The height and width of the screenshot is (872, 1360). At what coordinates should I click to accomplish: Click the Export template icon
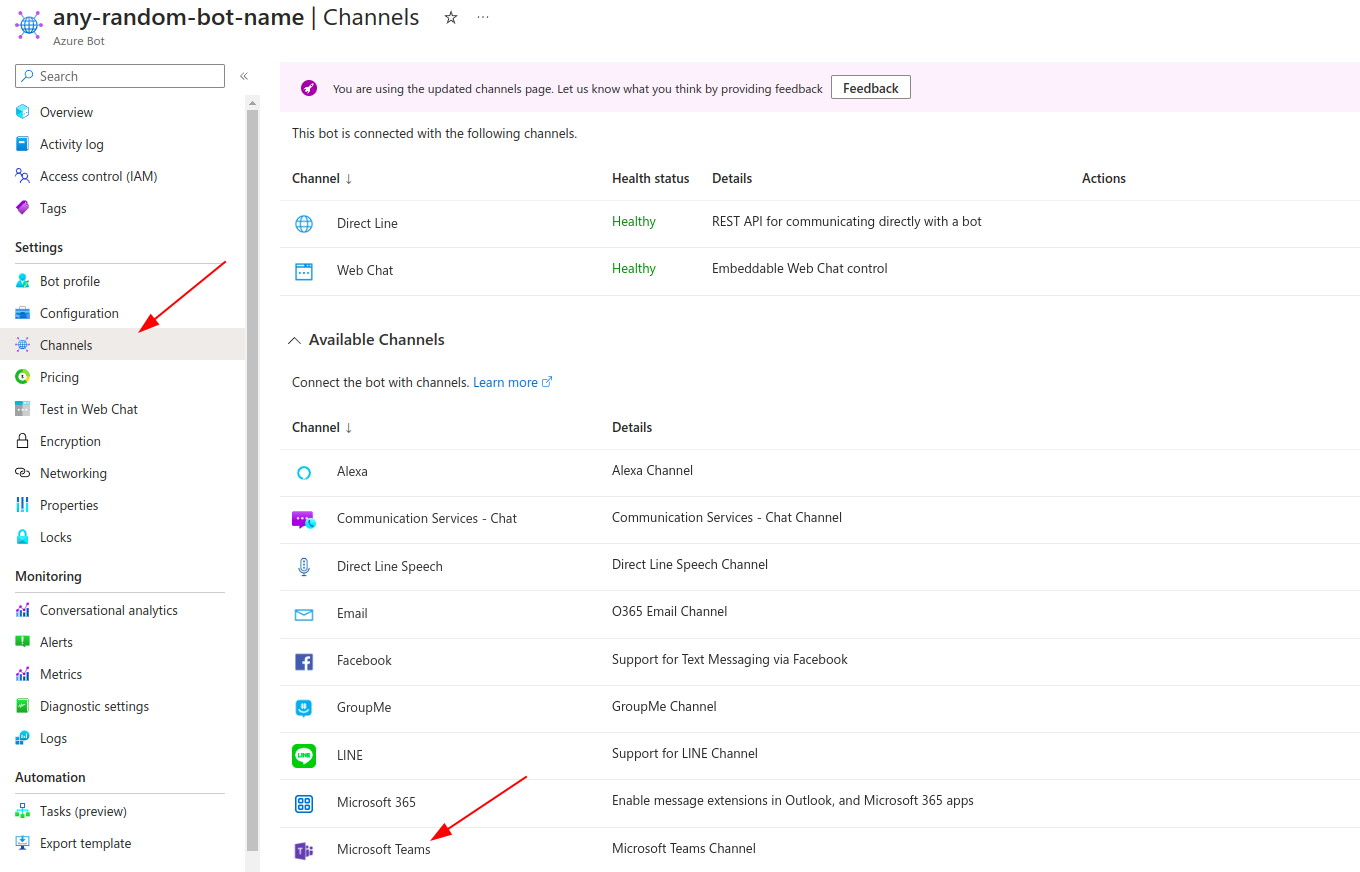[x=23, y=843]
